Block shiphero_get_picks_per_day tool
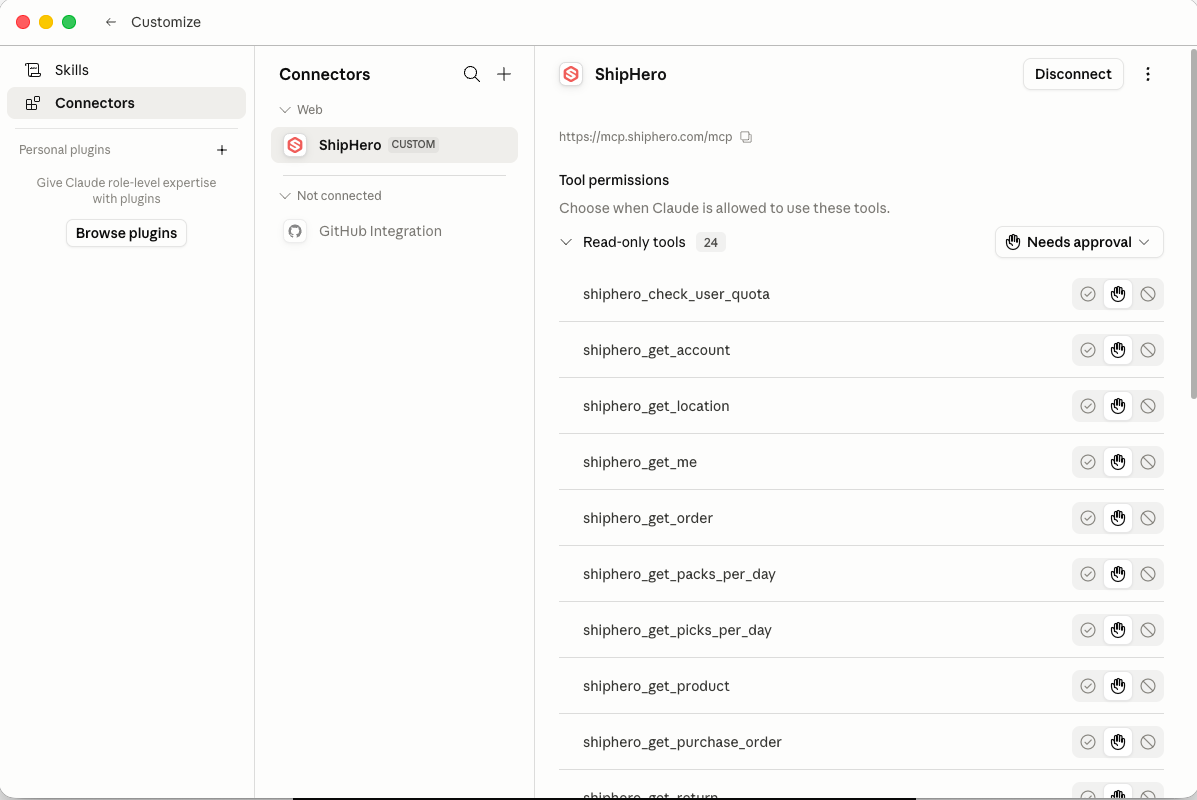This screenshot has height=800, width=1197. pyautogui.click(x=1147, y=631)
